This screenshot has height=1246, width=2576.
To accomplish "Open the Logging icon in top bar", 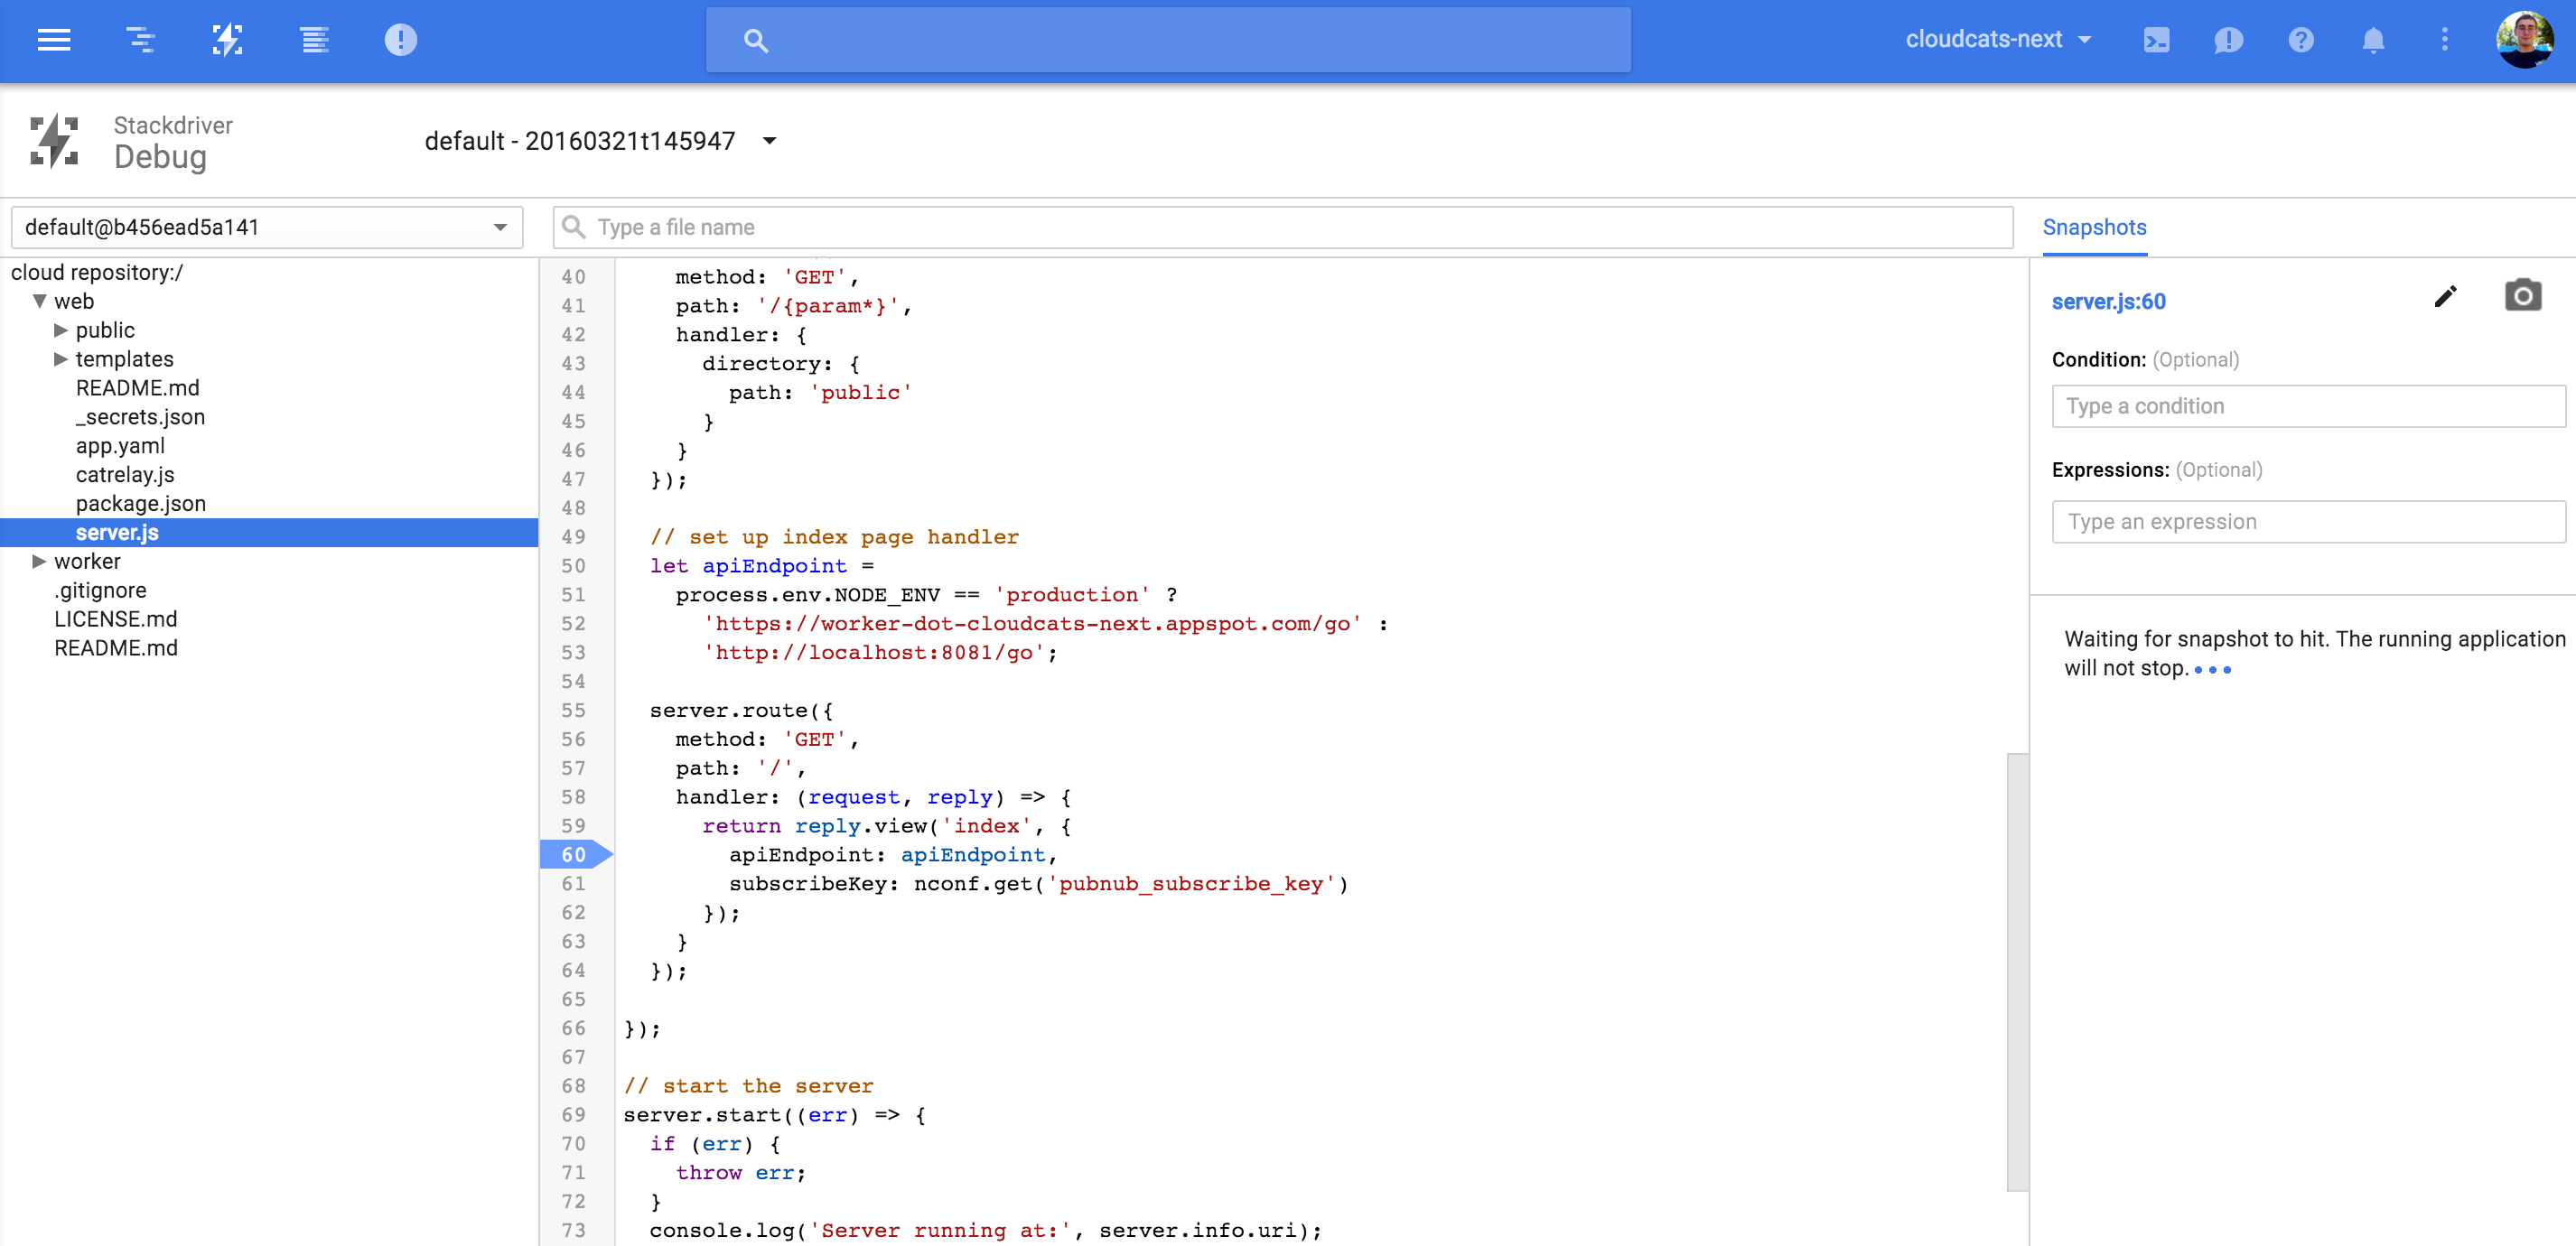I will (x=314, y=40).
